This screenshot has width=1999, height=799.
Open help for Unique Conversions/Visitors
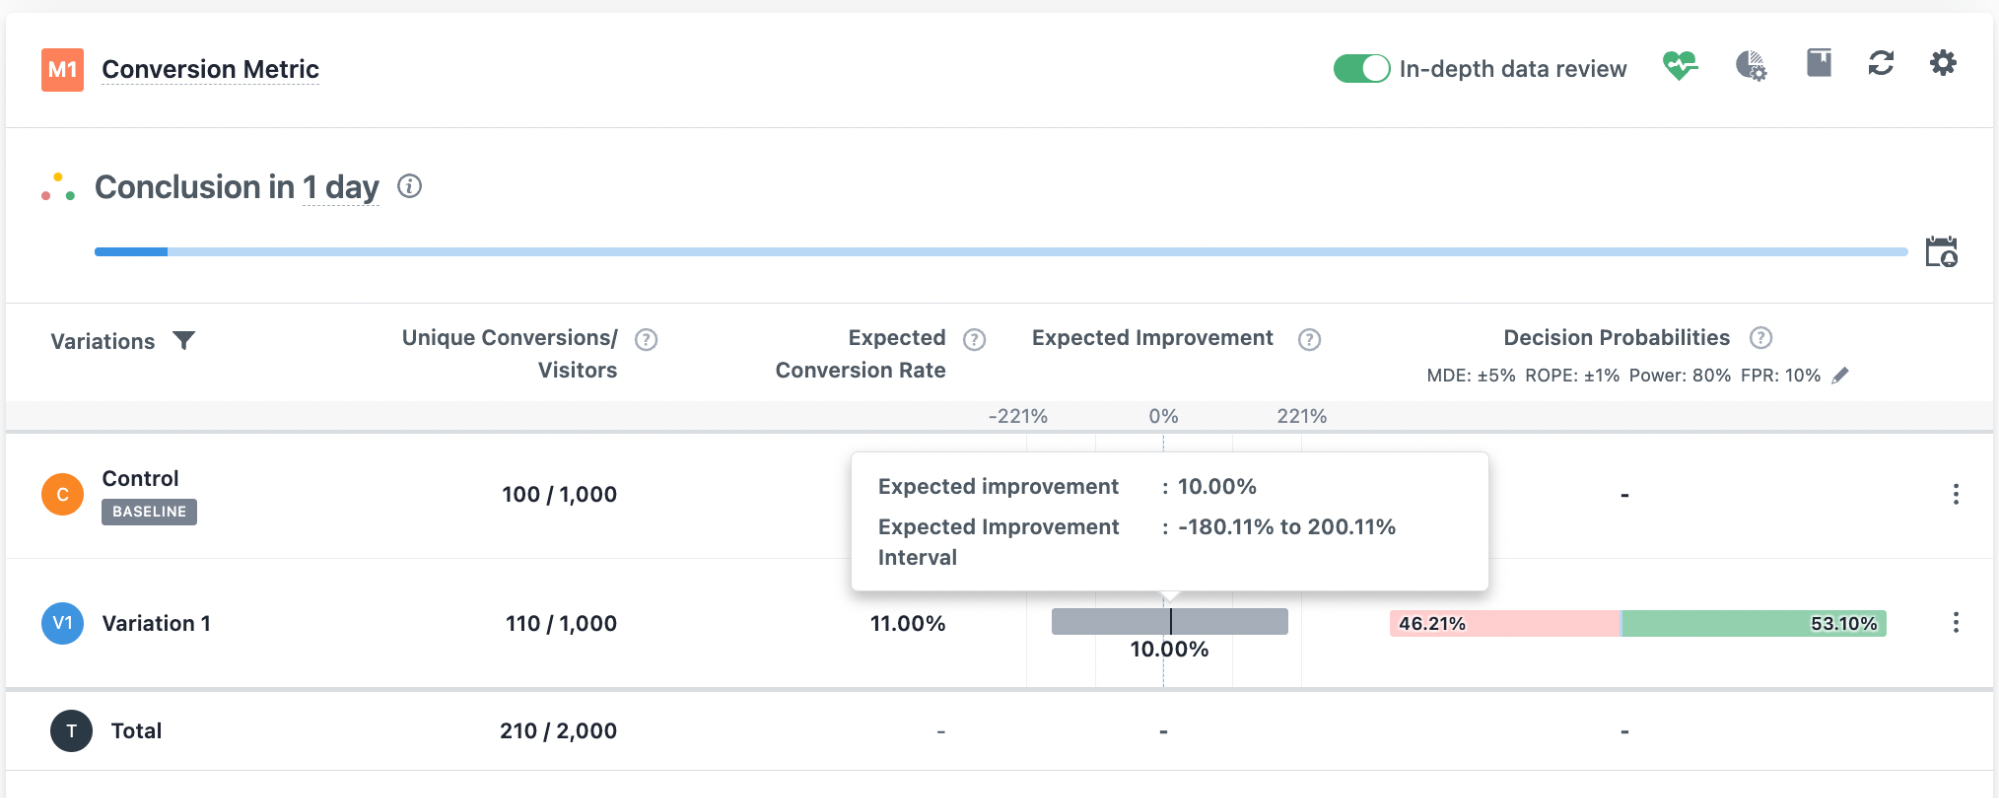pyautogui.click(x=647, y=340)
